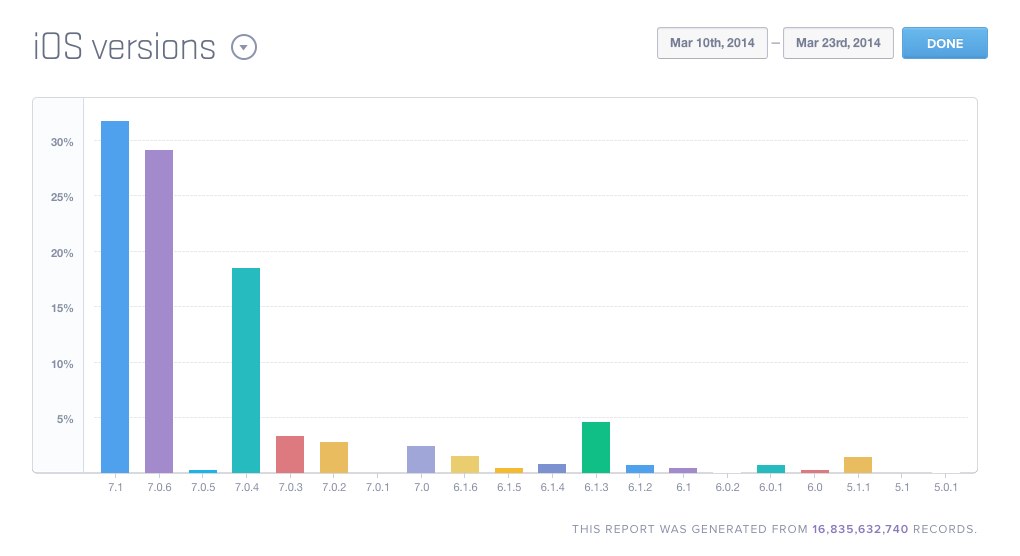The width and height of the screenshot is (1020, 556).
Task: Click the teal 7.0.4 bar
Action: pyautogui.click(x=246, y=369)
